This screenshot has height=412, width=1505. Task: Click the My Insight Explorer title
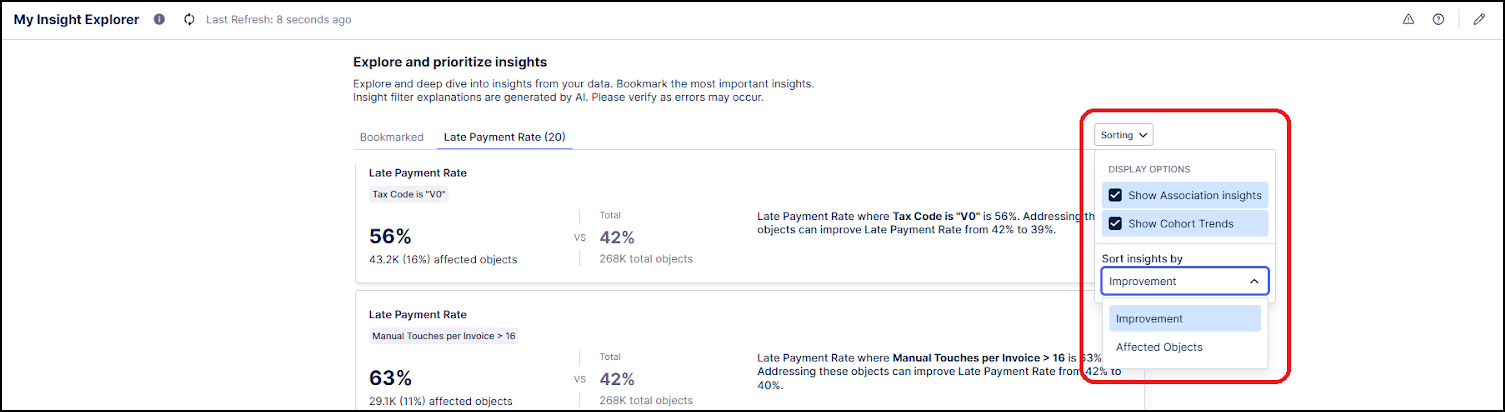[76, 19]
